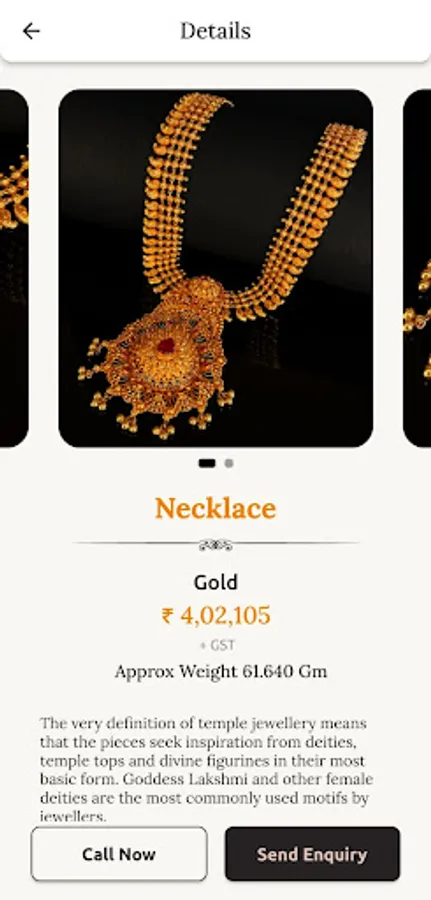This screenshot has height=900, width=431.
Task: Tap the + GST note
Action: (x=217, y=645)
